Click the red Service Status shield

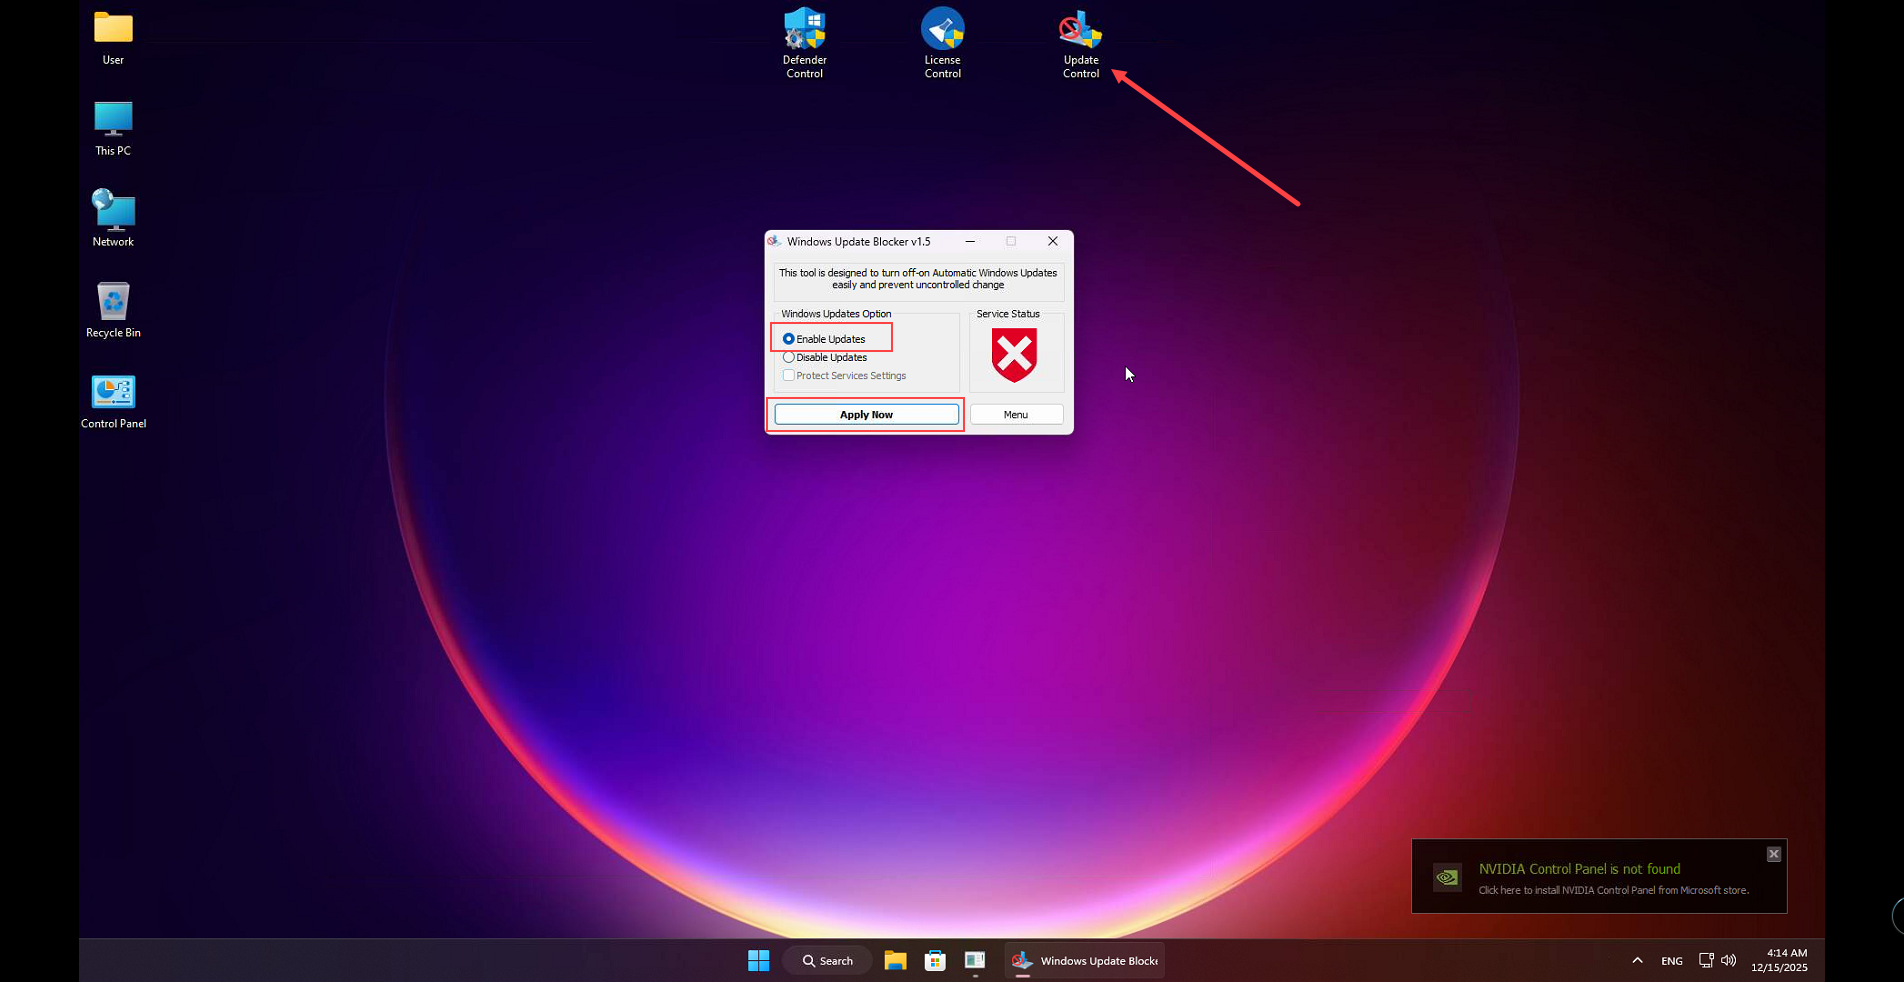click(x=1014, y=355)
